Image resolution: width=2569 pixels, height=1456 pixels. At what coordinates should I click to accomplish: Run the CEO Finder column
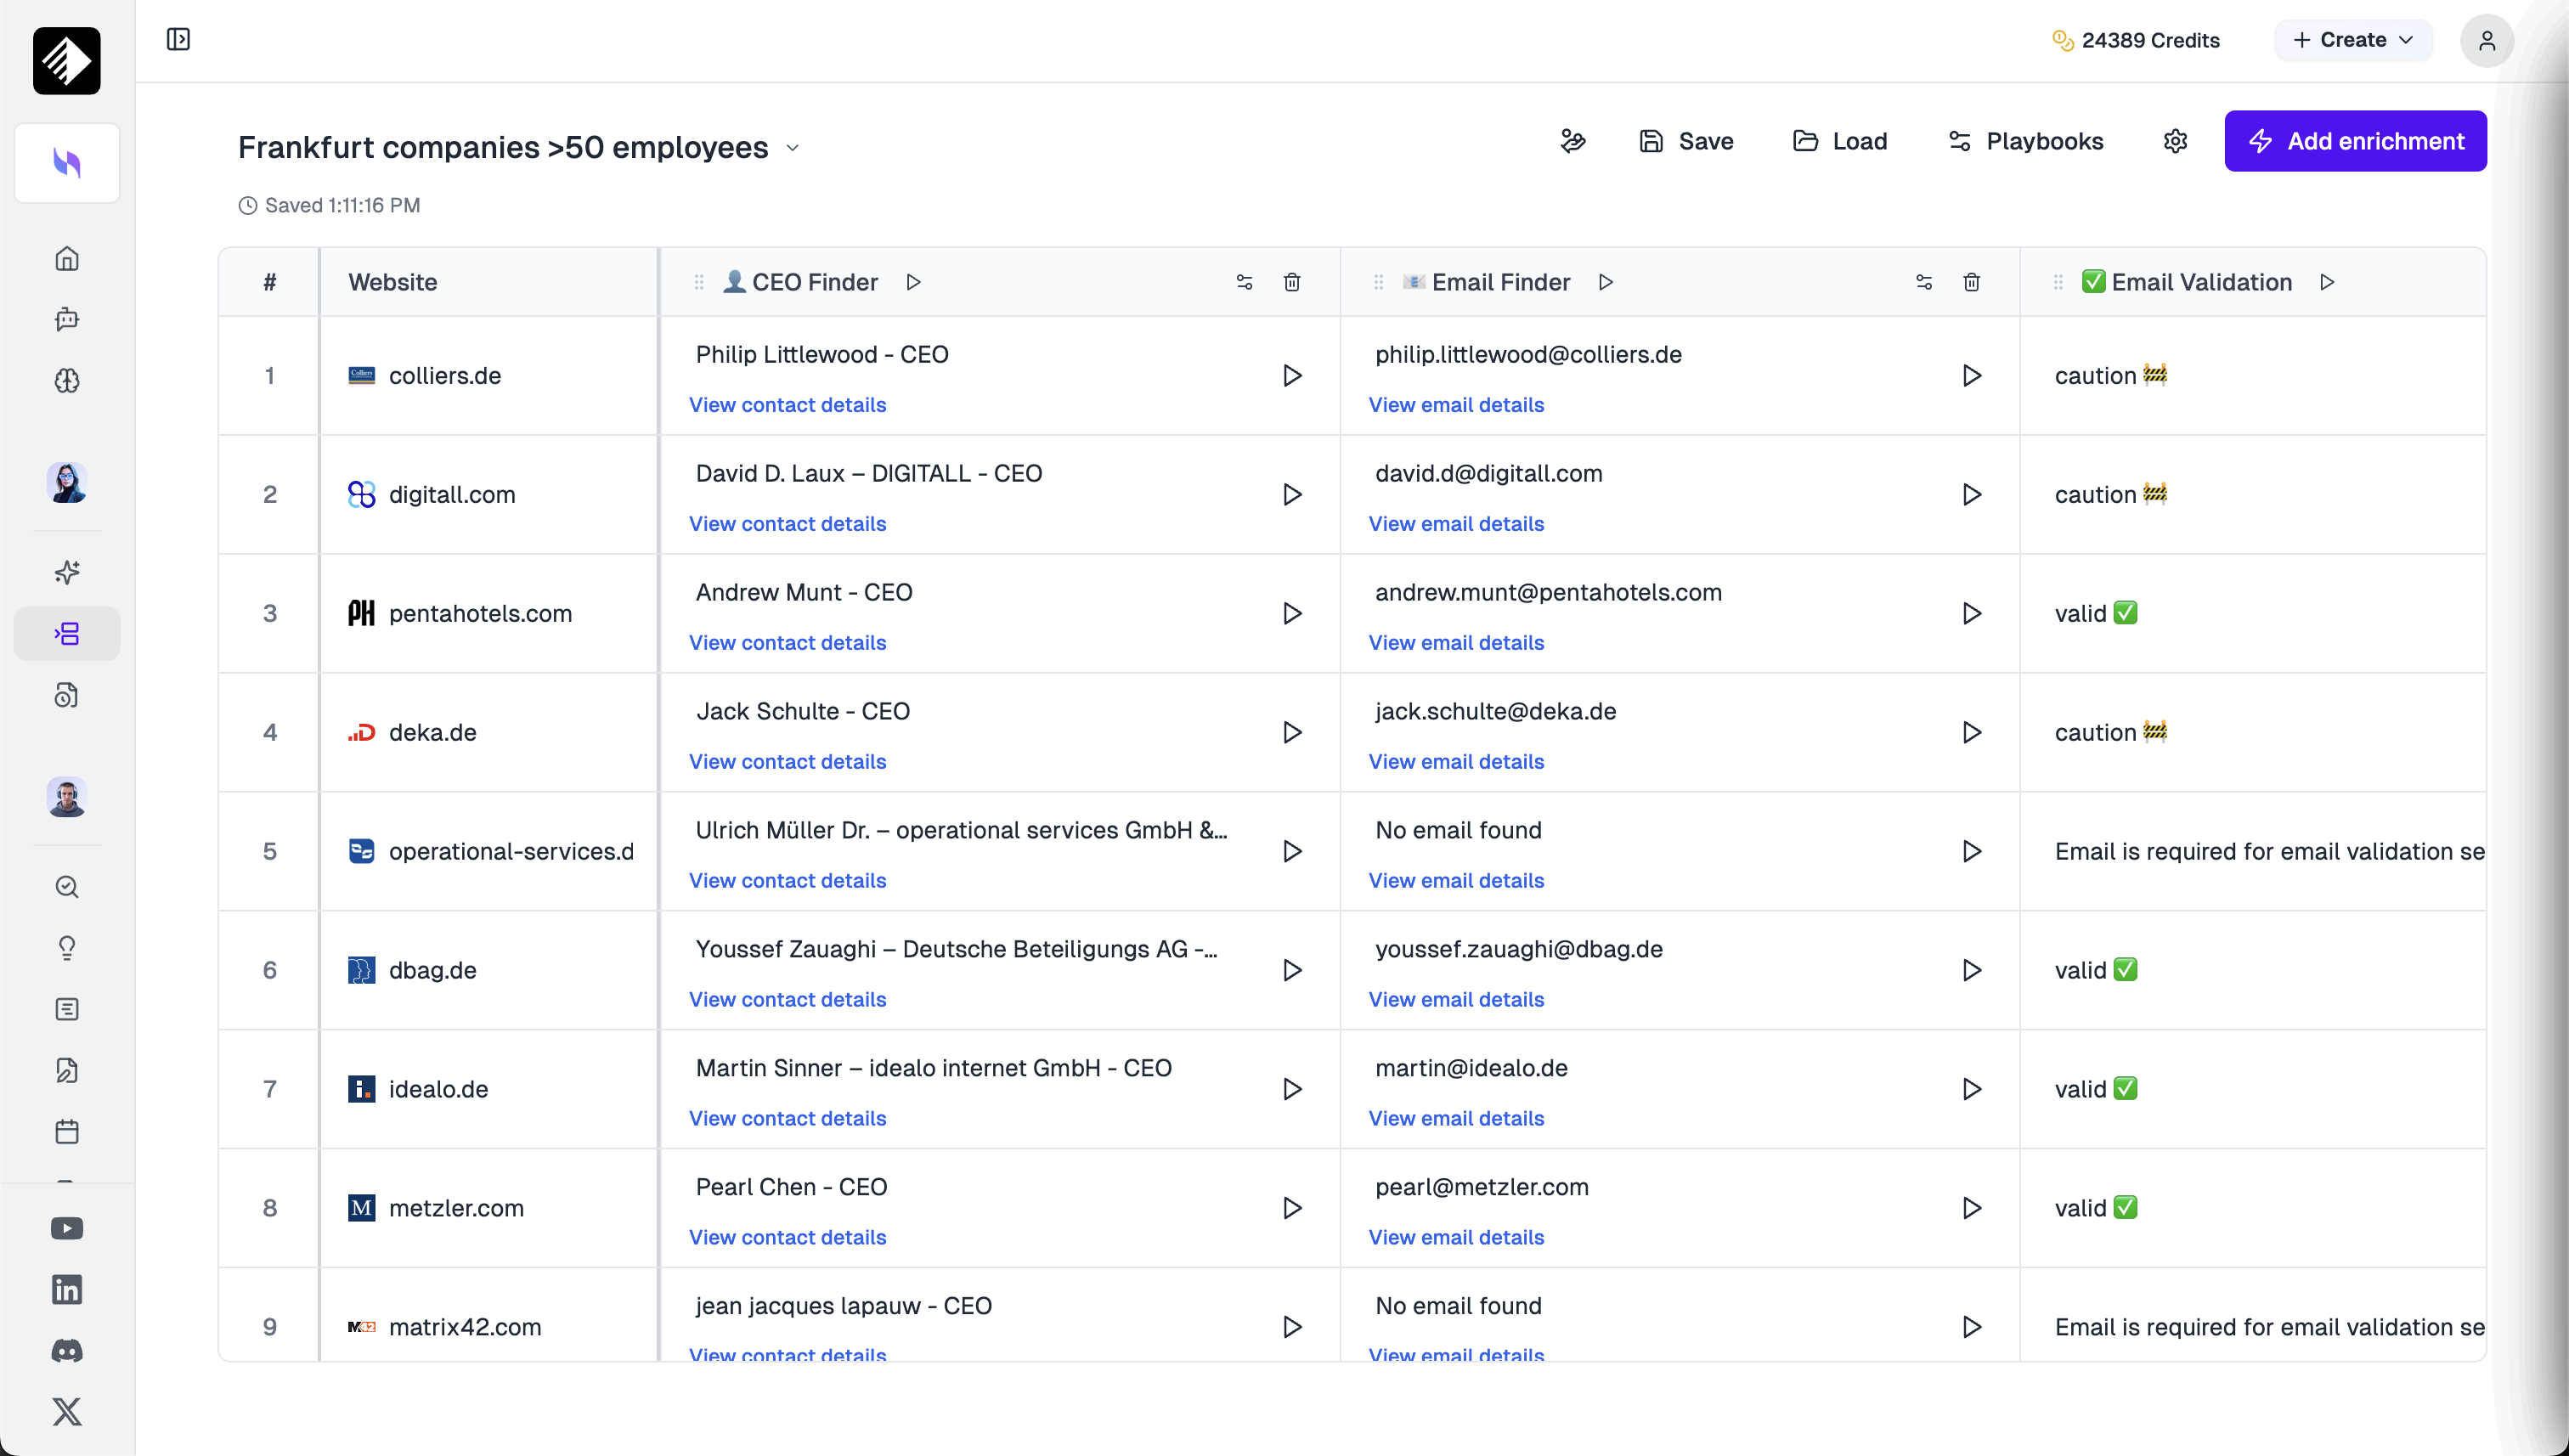tap(913, 282)
